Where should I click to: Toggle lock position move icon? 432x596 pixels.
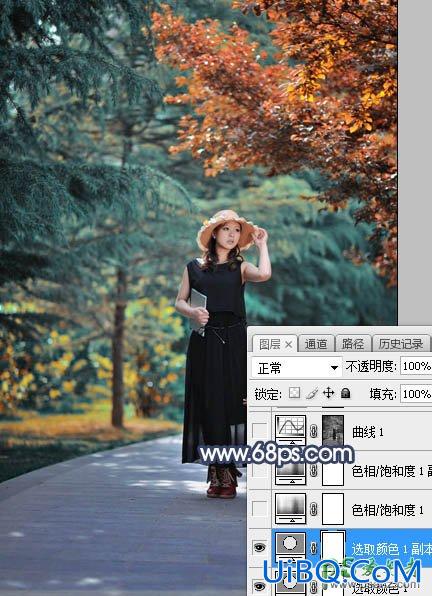[328, 393]
